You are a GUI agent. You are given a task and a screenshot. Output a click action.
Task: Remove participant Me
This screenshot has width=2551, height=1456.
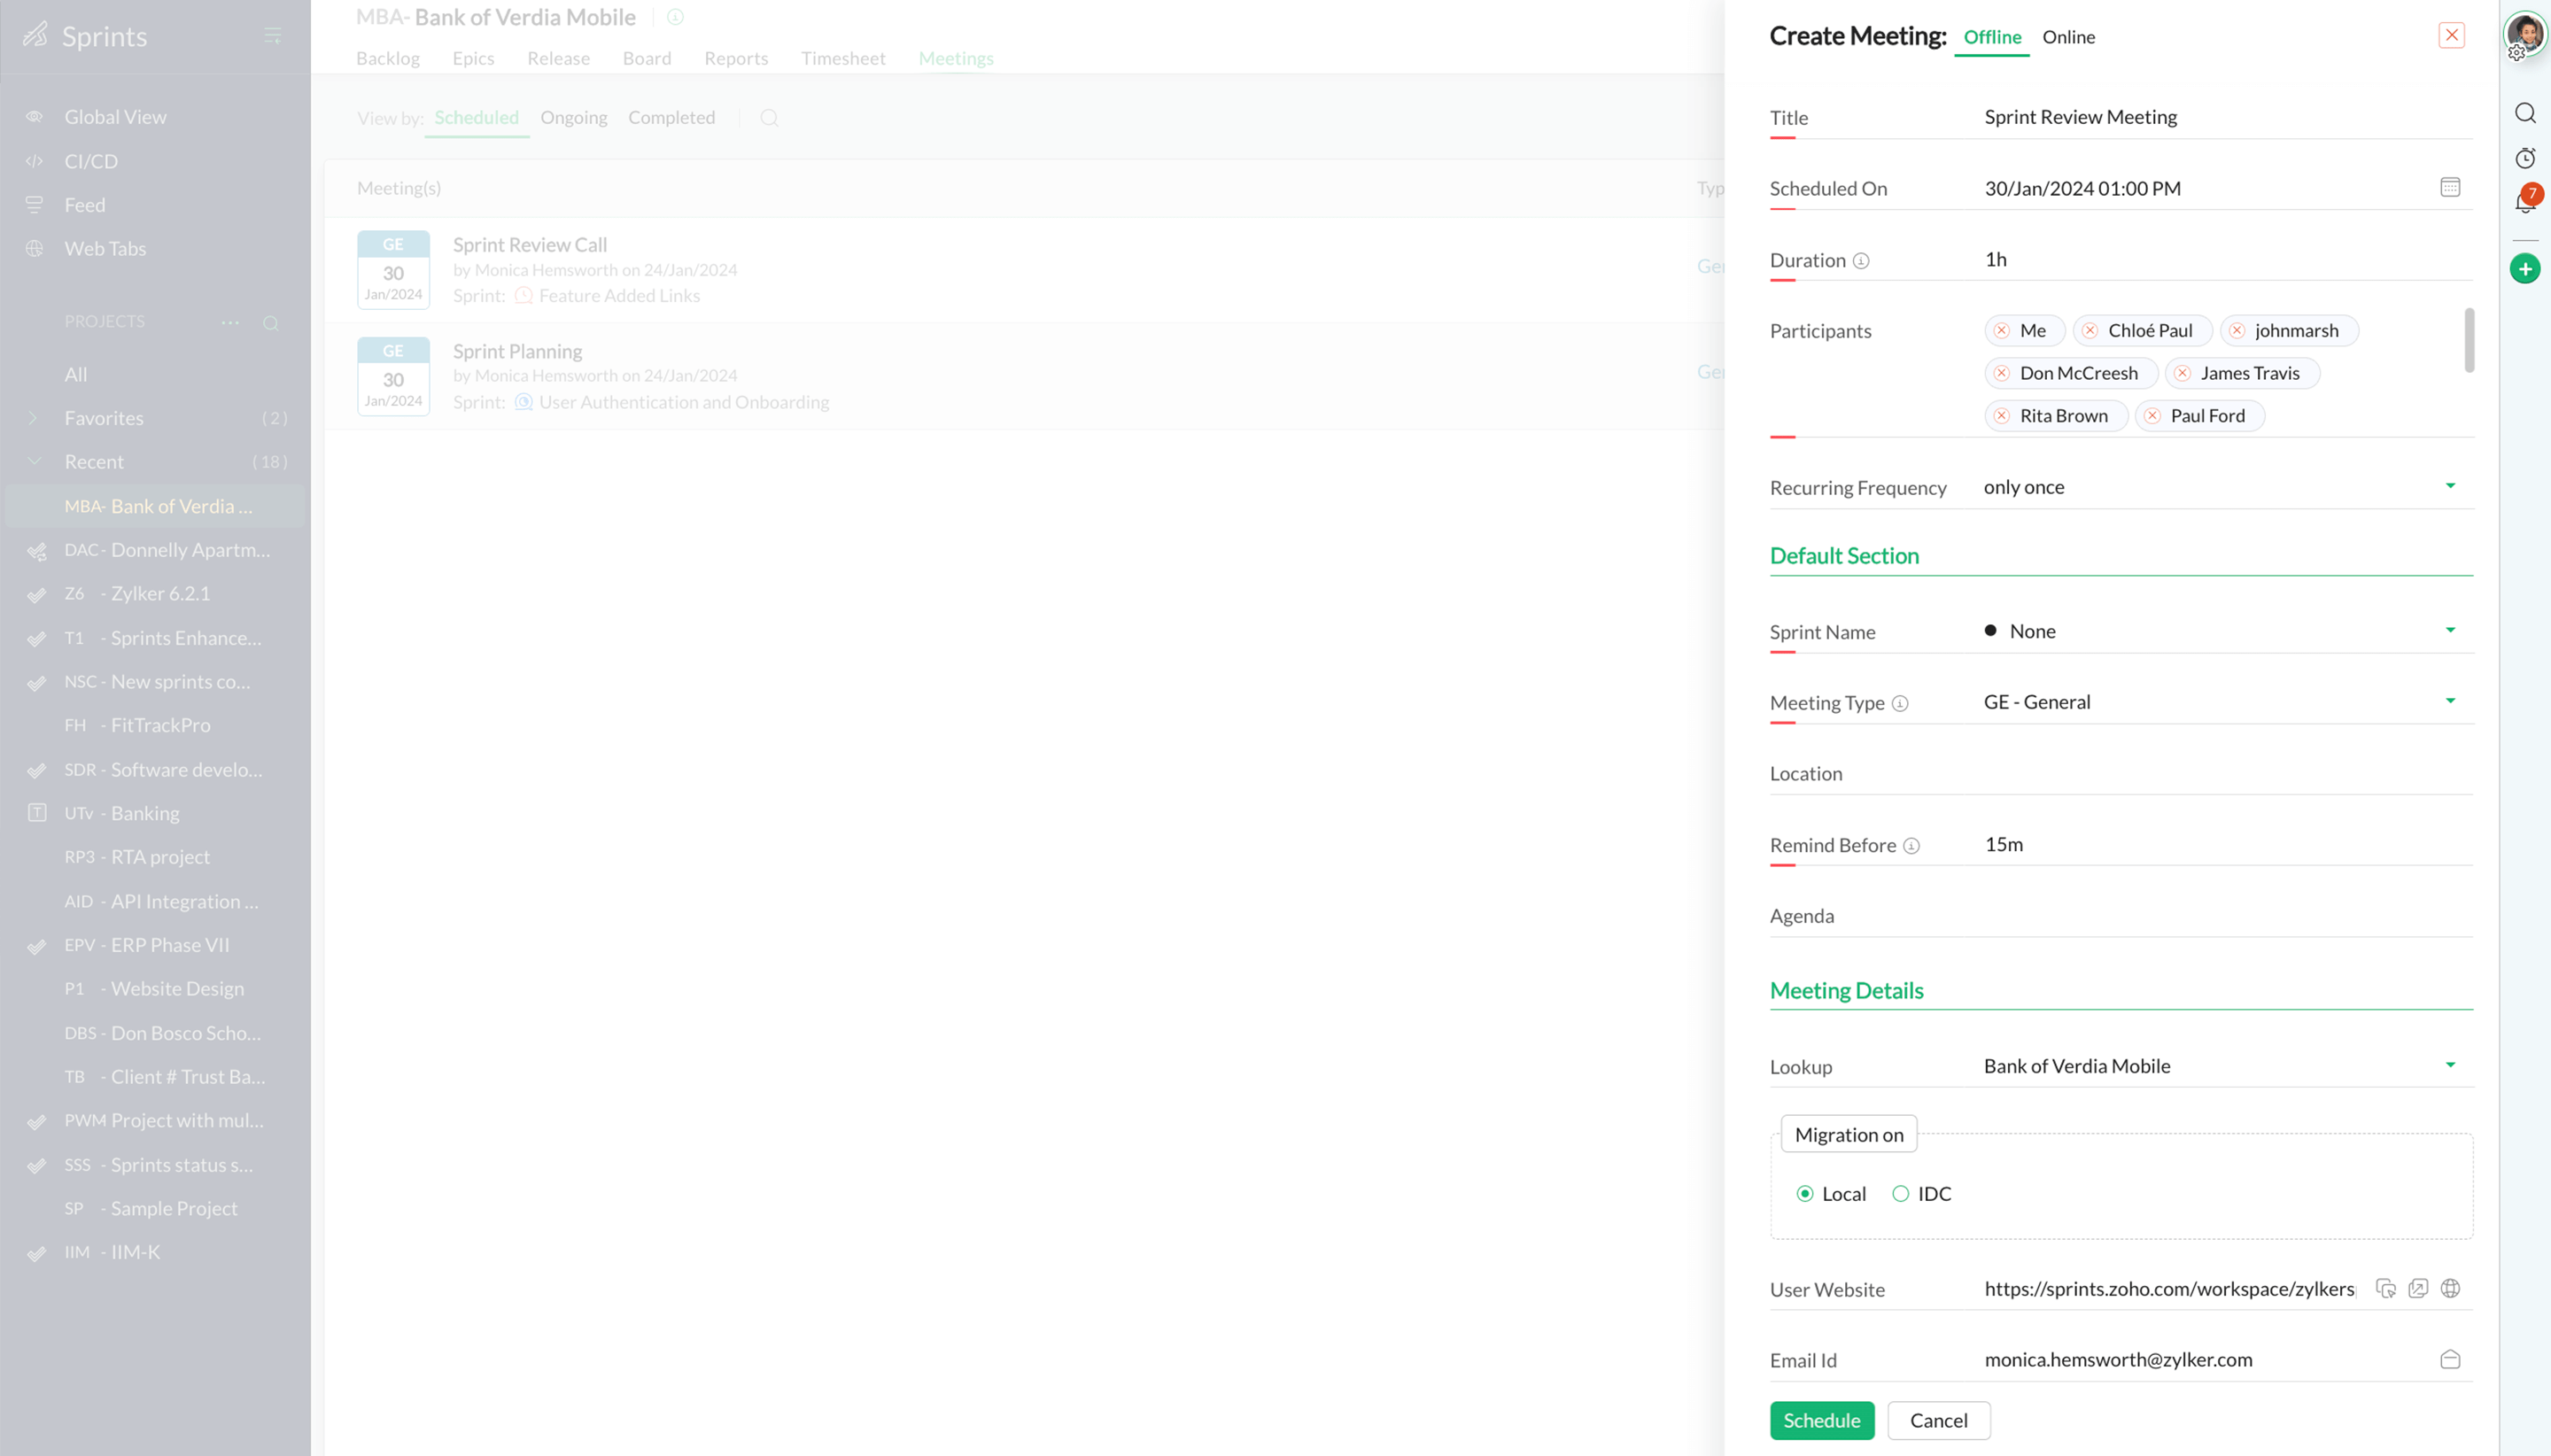tap(2001, 331)
